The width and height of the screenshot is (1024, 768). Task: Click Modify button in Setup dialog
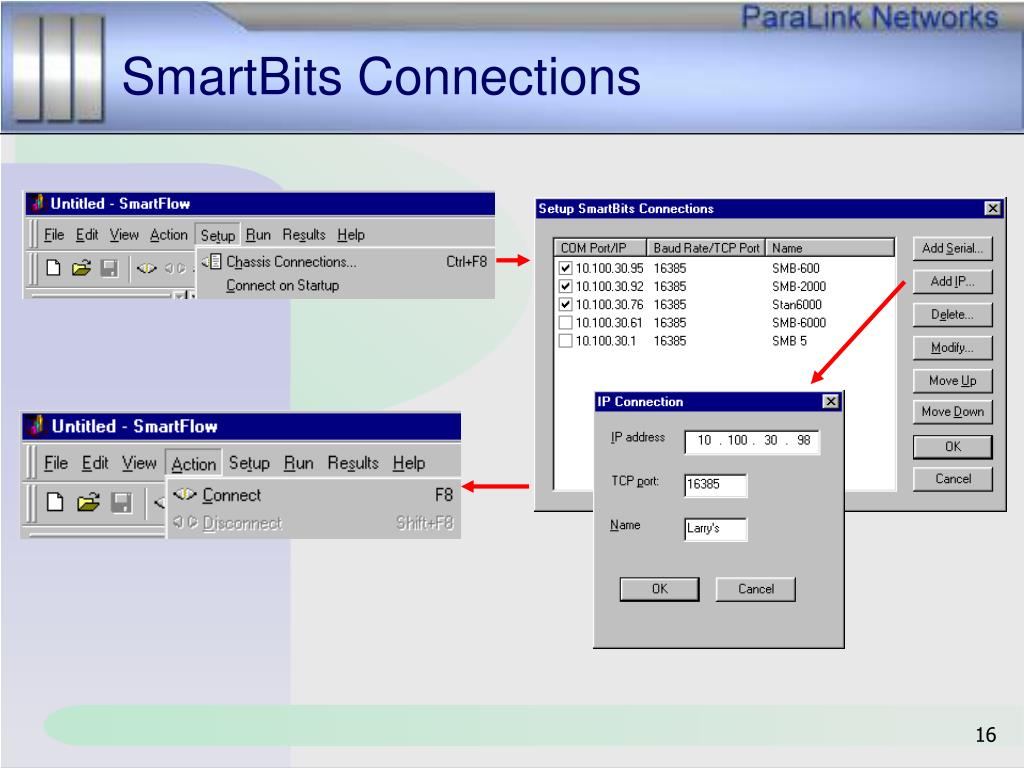click(952, 347)
